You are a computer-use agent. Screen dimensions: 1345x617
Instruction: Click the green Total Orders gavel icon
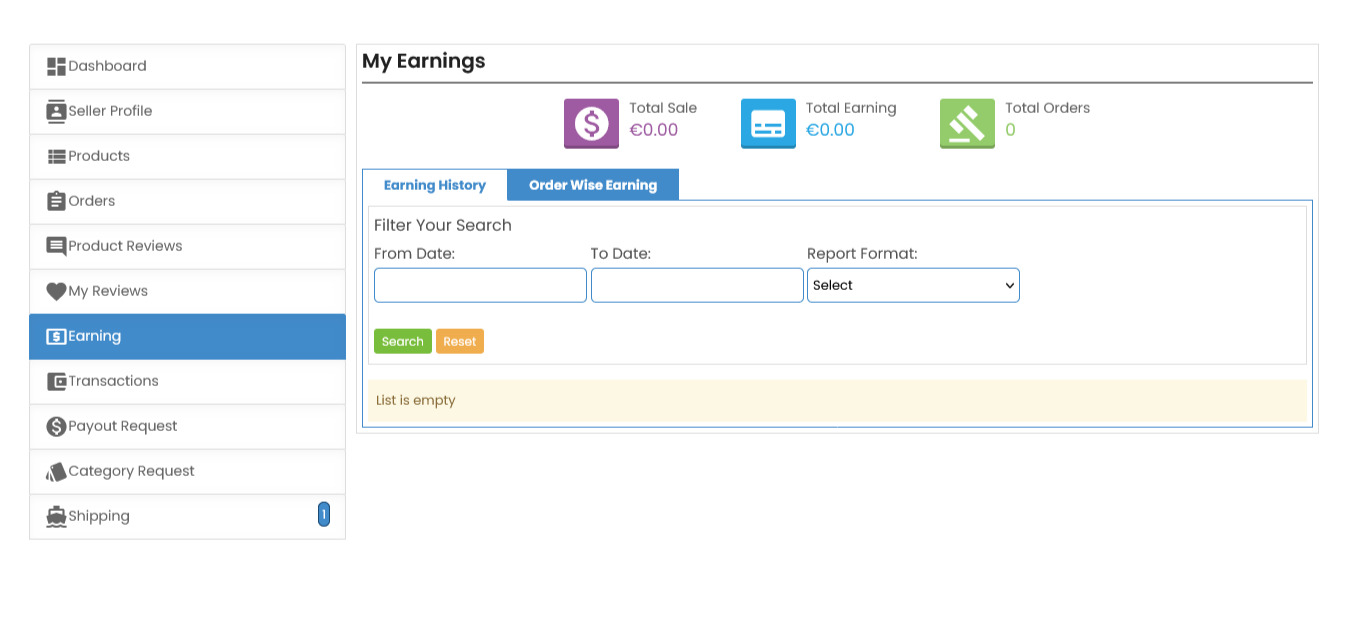(967, 123)
